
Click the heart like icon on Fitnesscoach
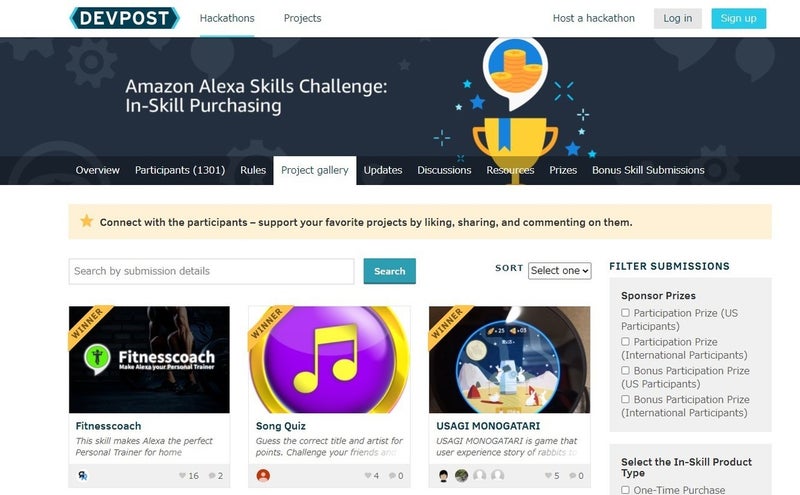point(182,476)
